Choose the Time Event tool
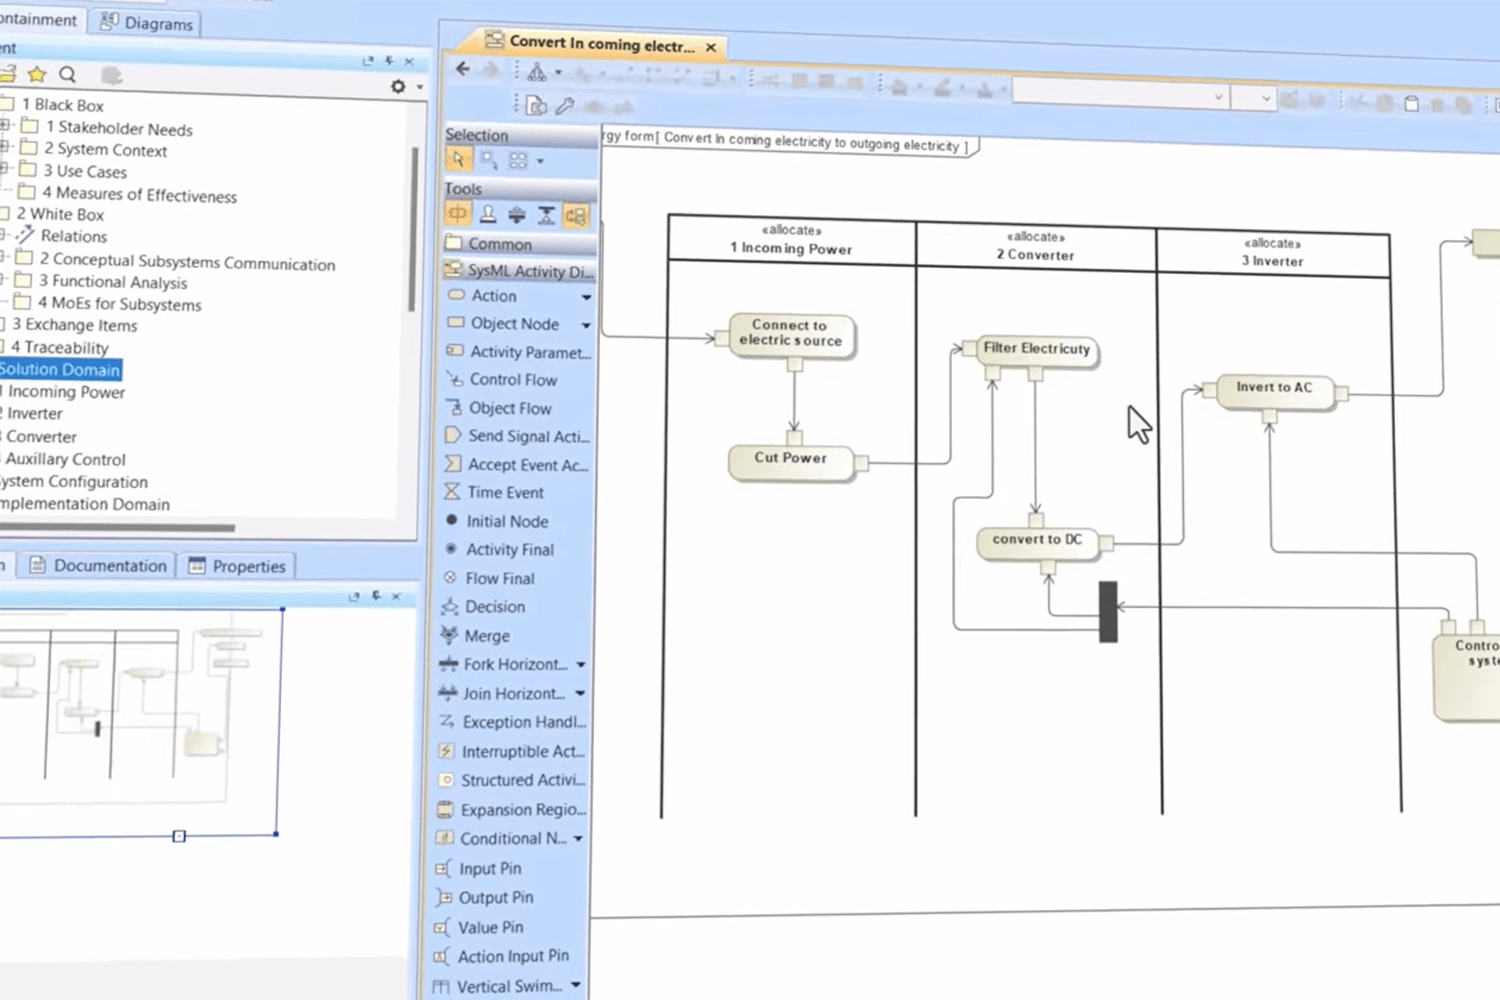Viewport: 1500px width, 1000px height. pos(505,493)
